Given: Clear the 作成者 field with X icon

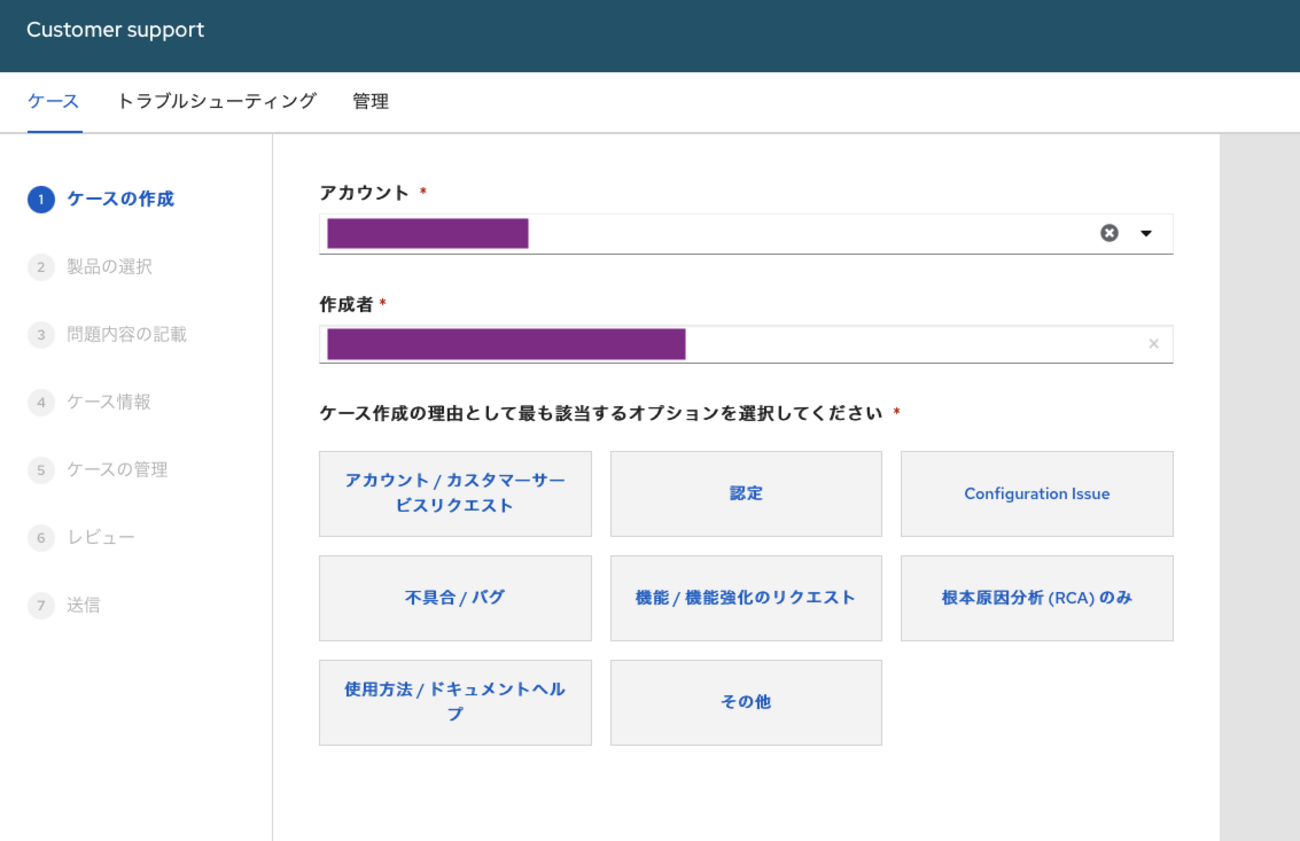Looking at the screenshot, I should click(x=1153, y=344).
